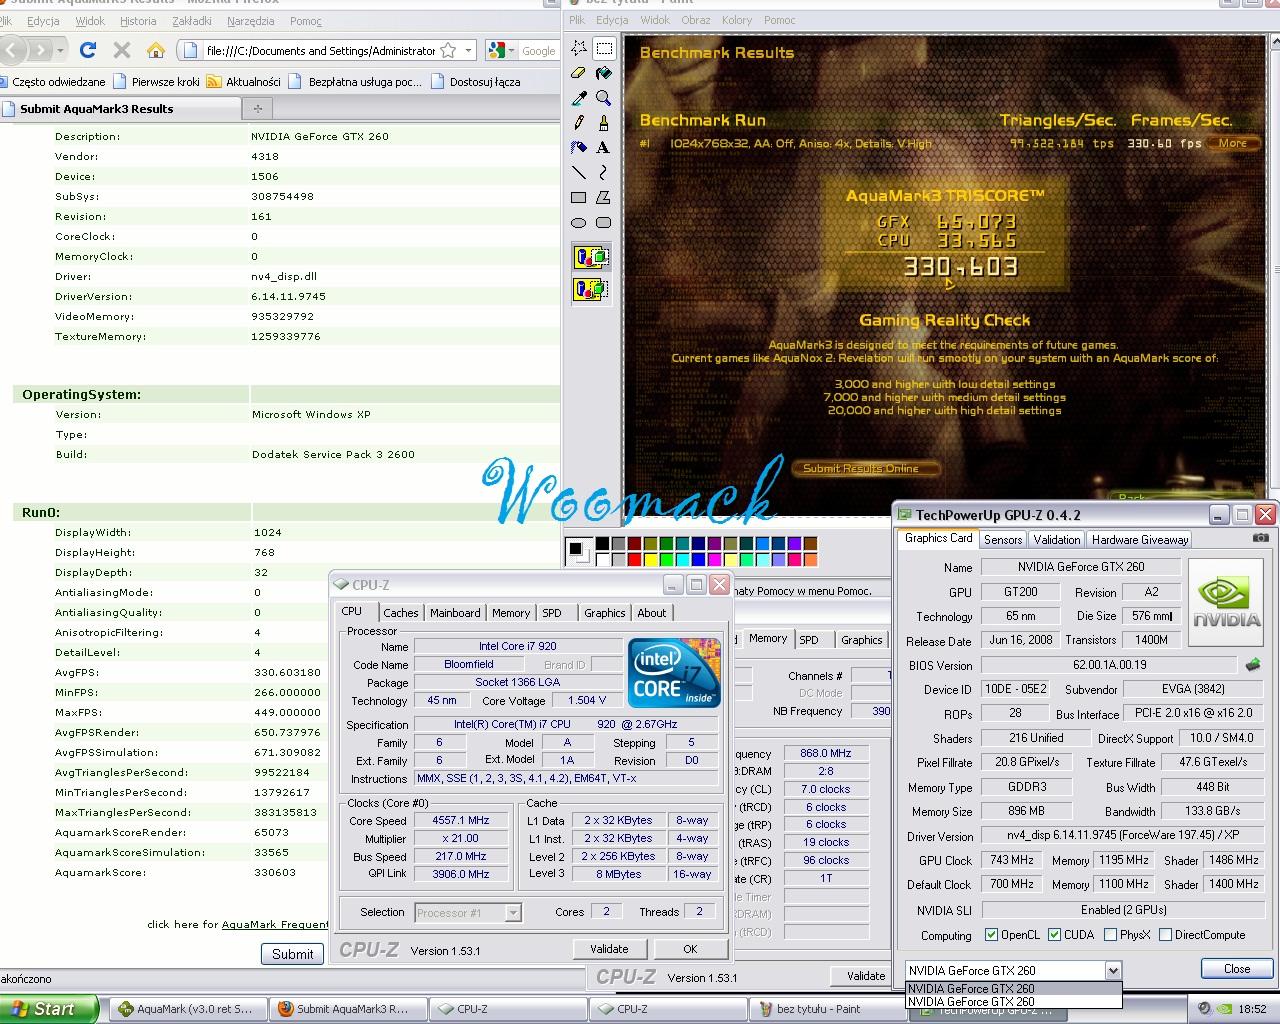Open Validation tab in GPU-Z
1280x1024 pixels.
point(1057,539)
